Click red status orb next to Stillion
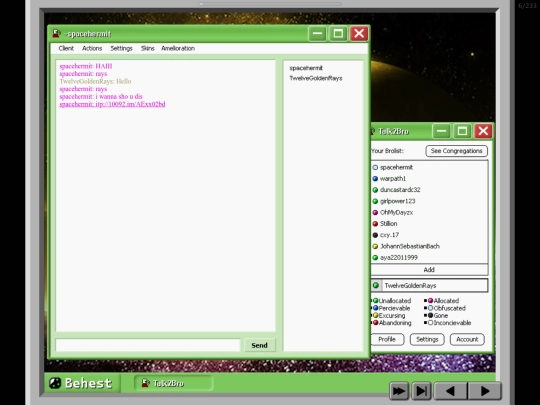 pos(375,224)
